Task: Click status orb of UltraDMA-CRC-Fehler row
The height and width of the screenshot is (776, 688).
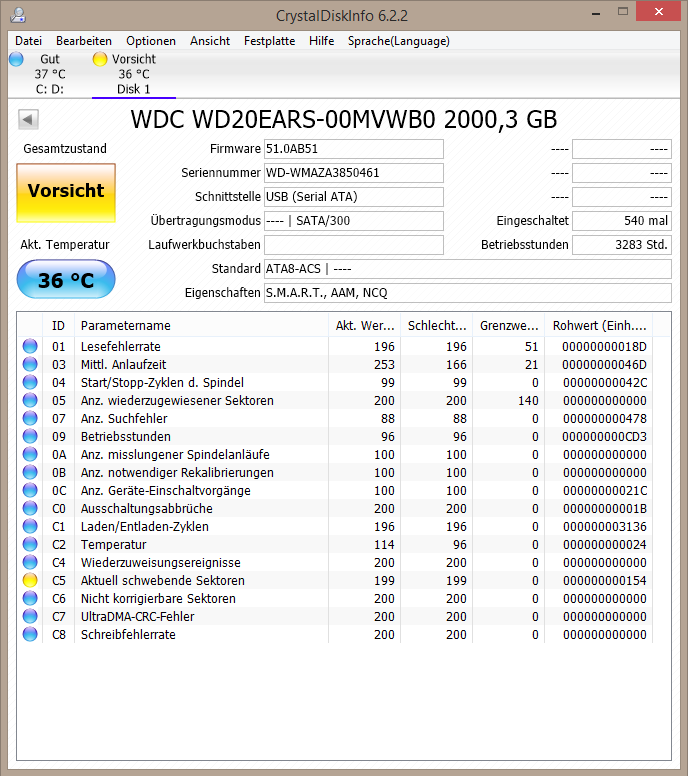Action: pos(30,616)
